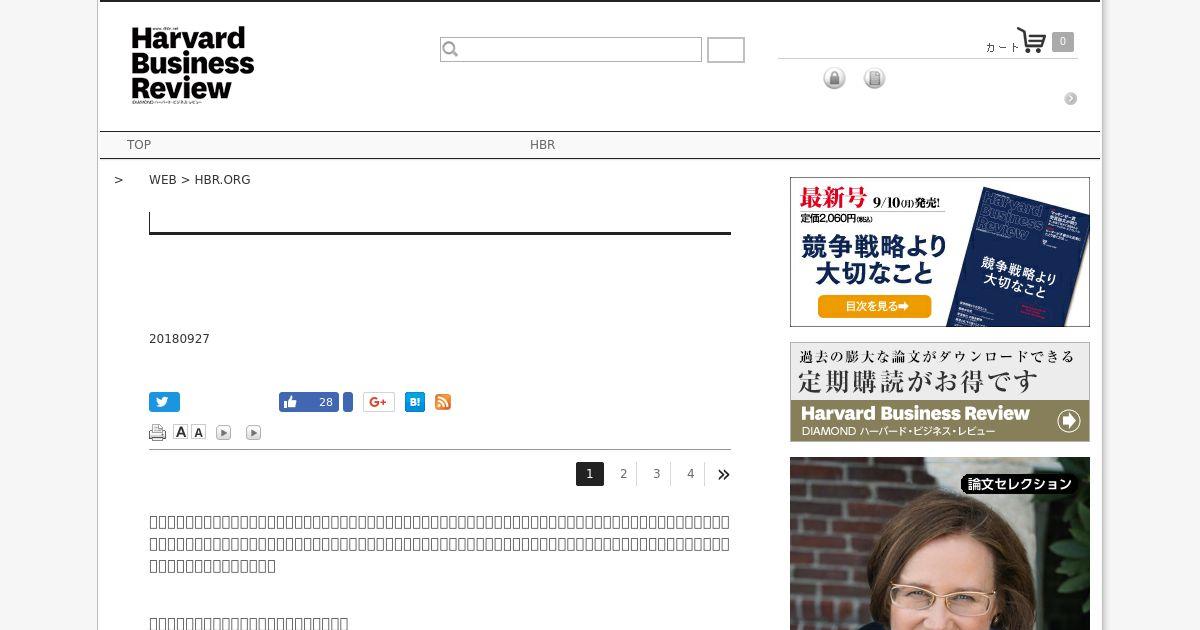Open the orange RSS feed icon
This screenshot has width=1200, height=630.
(443, 402)
